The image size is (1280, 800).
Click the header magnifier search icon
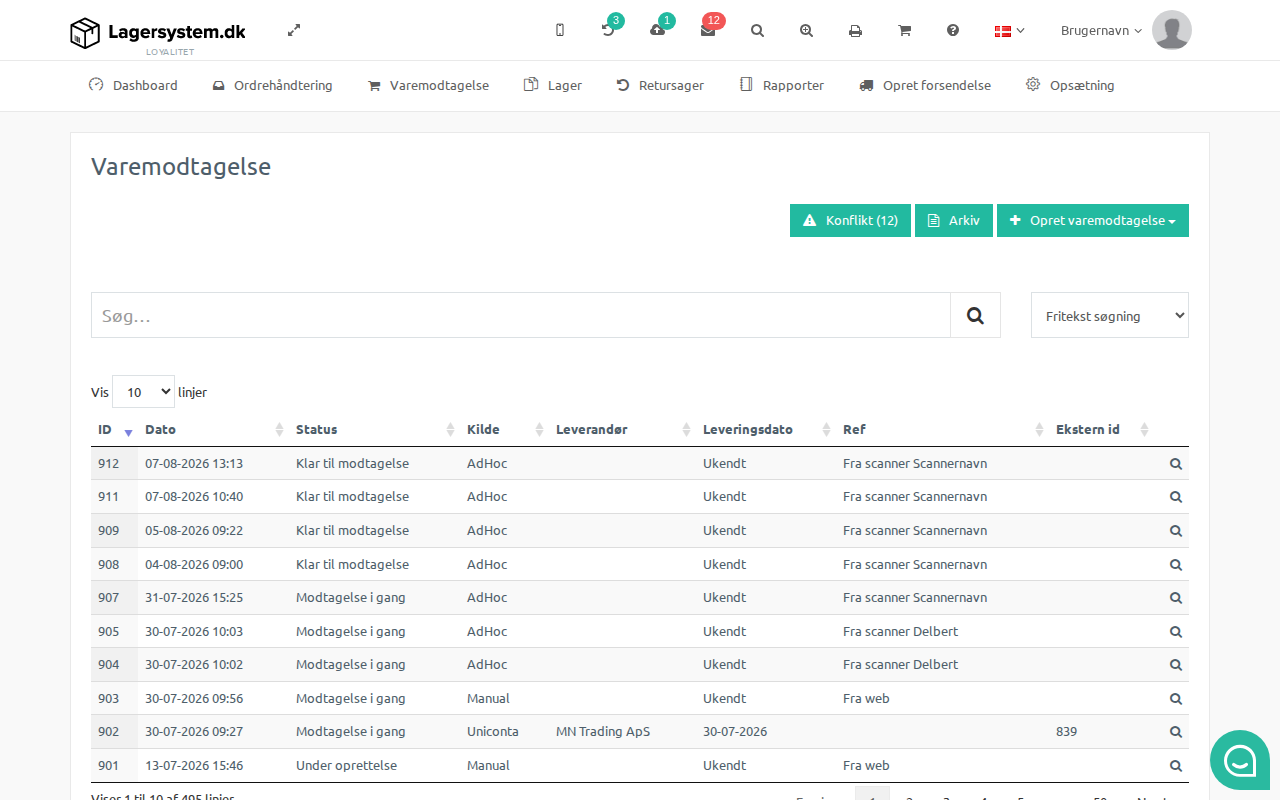[757, 30]
